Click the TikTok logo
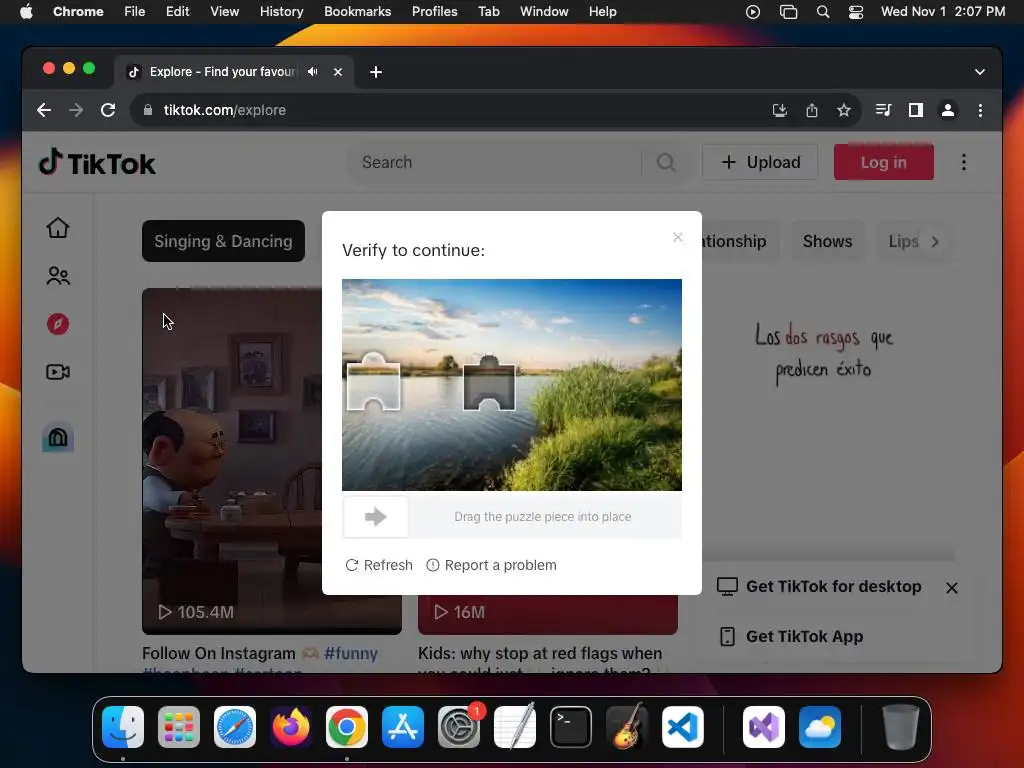The width and height of the screenshot is (1024, 768). click(x=97, y=163)
